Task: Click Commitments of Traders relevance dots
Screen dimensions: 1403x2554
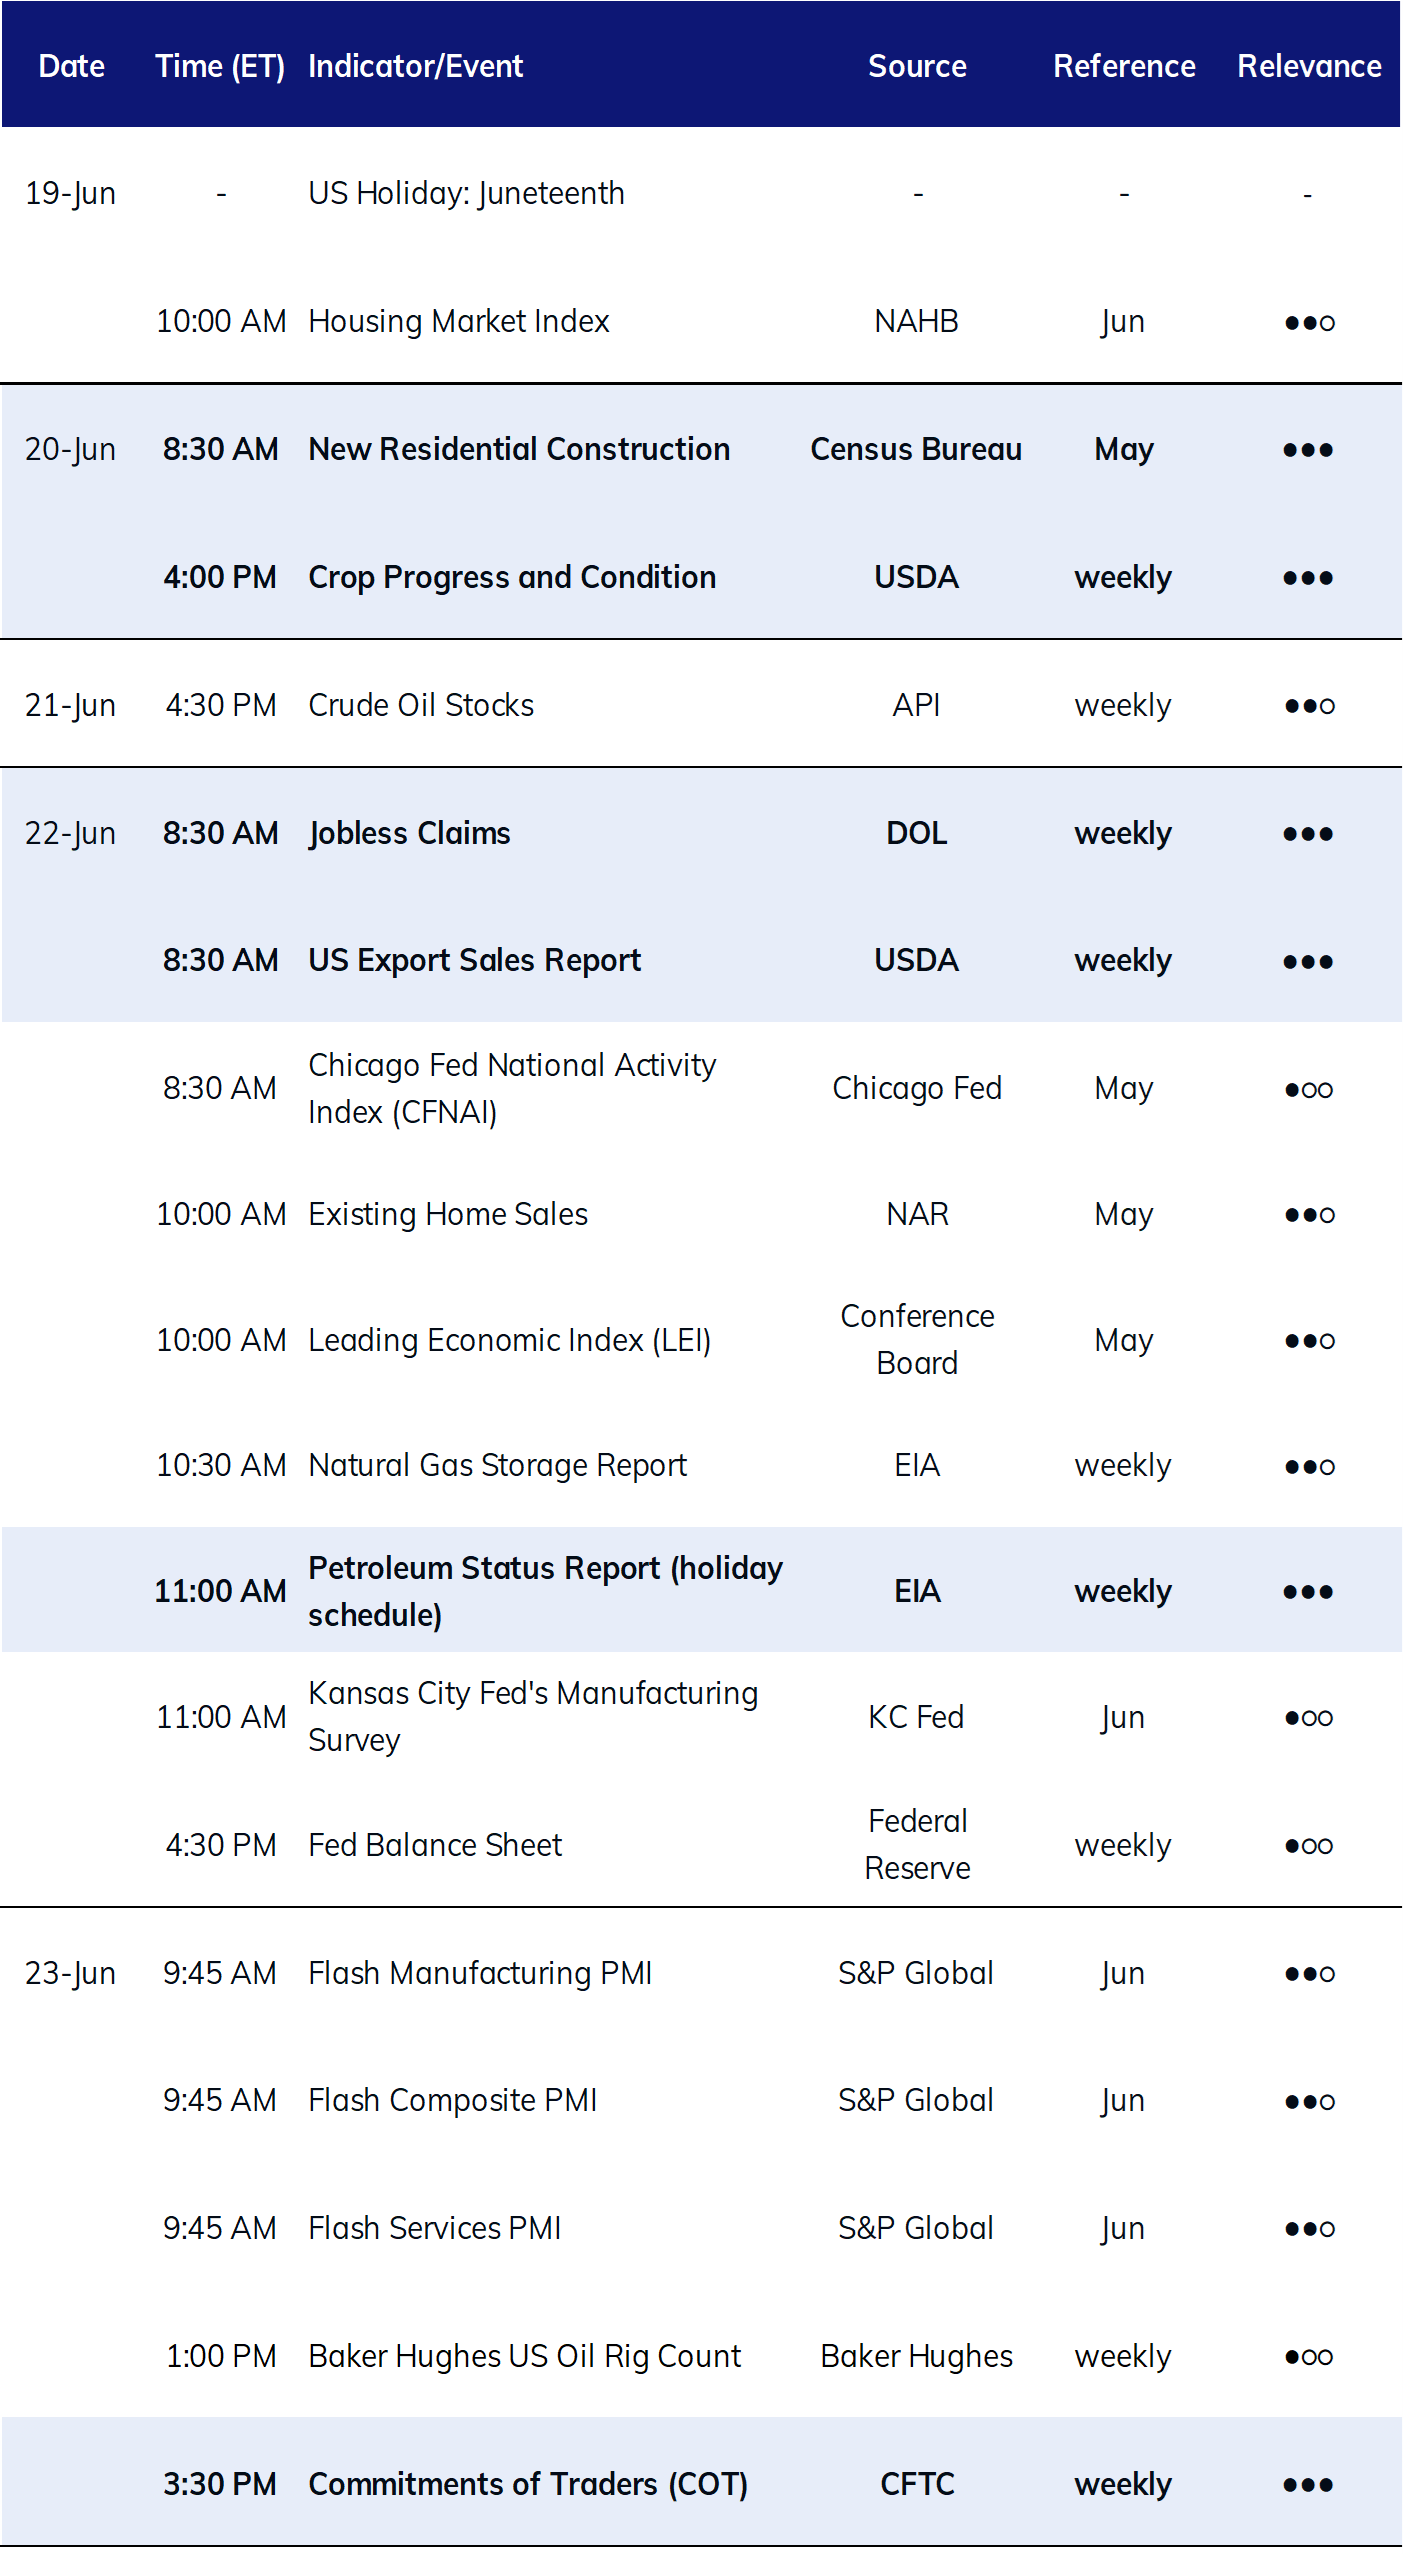Action: tap(1308, 2485)
